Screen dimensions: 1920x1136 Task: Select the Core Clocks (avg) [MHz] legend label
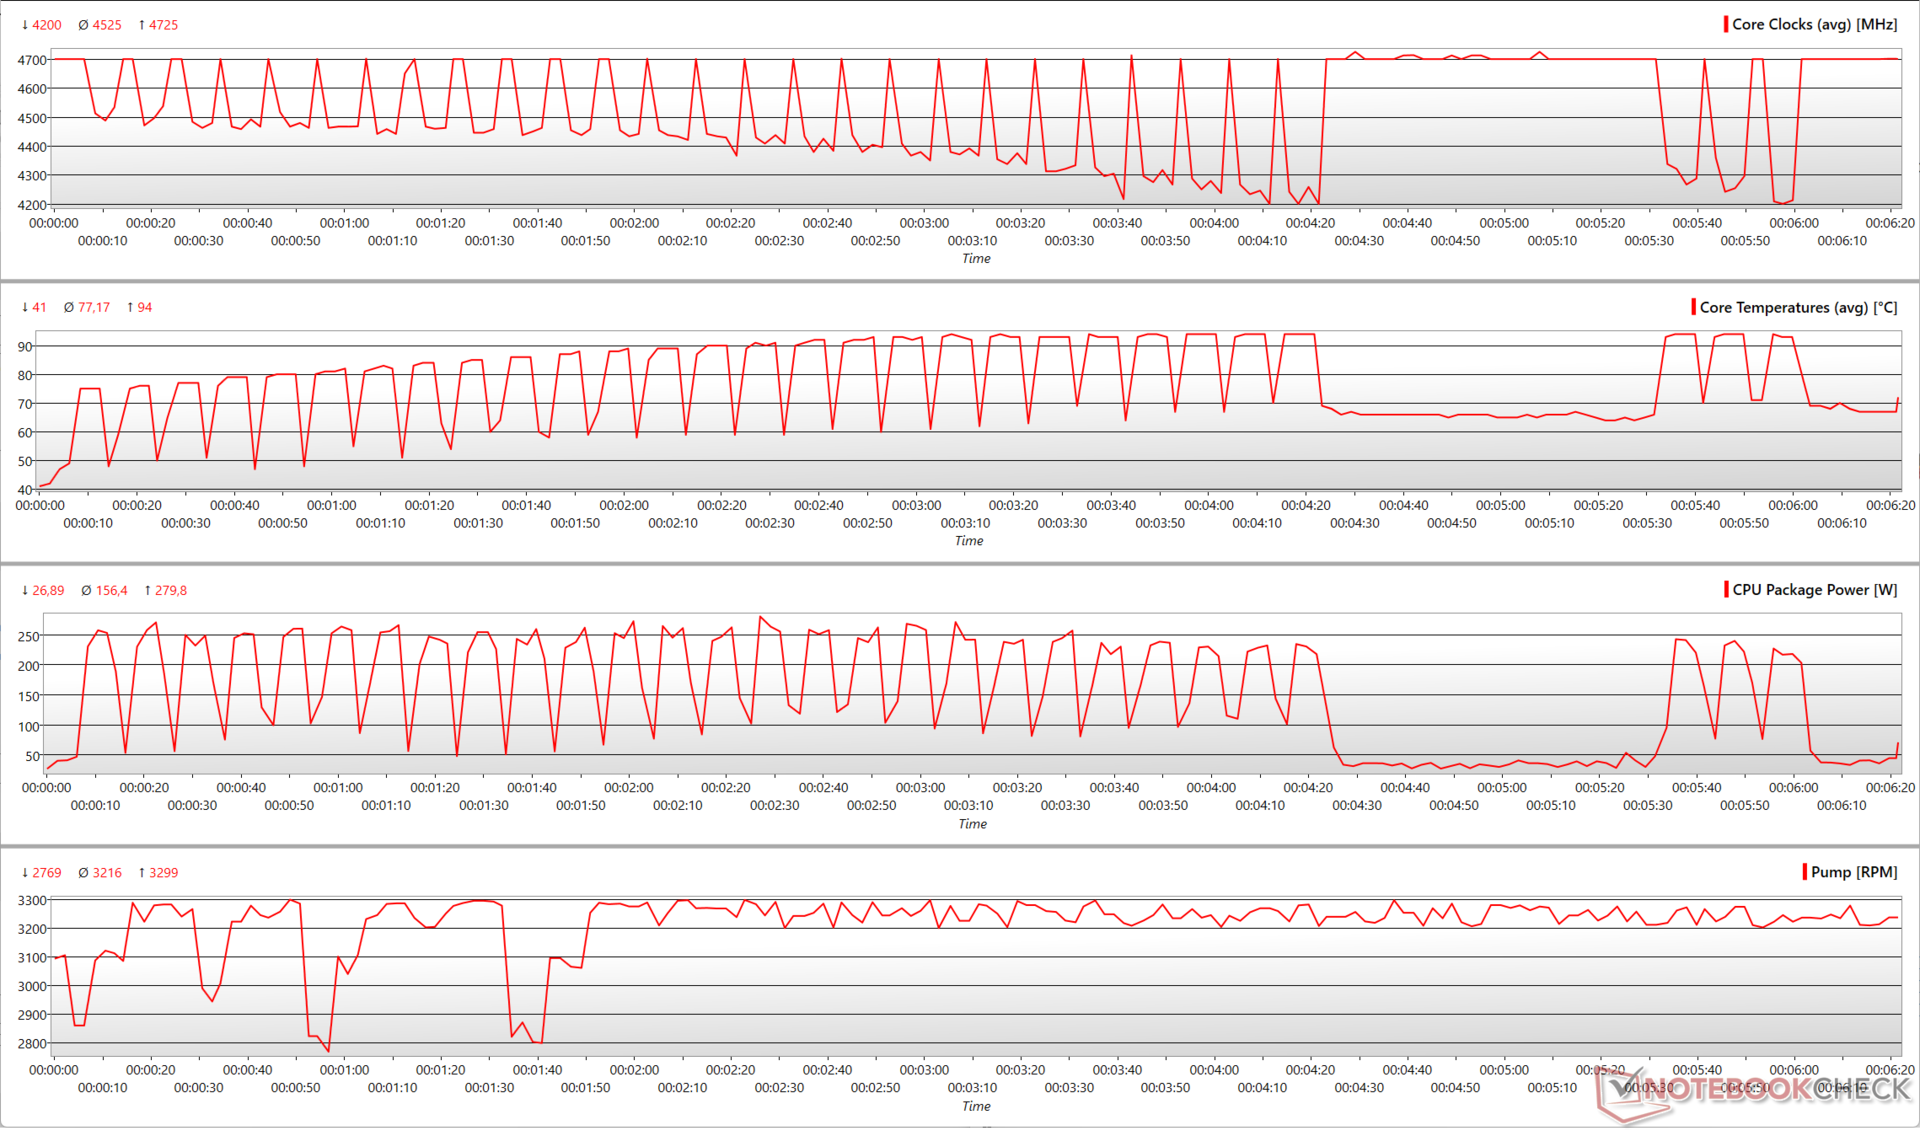coord(1814,24)
